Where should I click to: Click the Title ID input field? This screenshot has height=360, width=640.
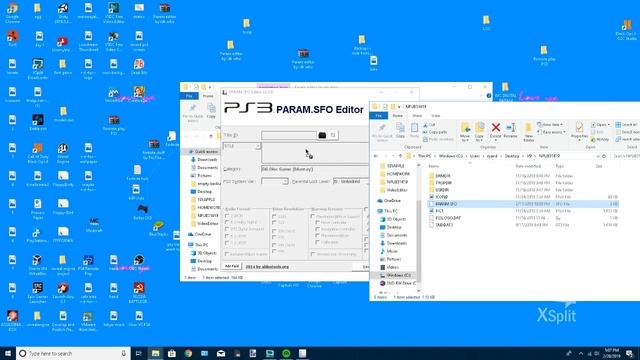point(289,135)
